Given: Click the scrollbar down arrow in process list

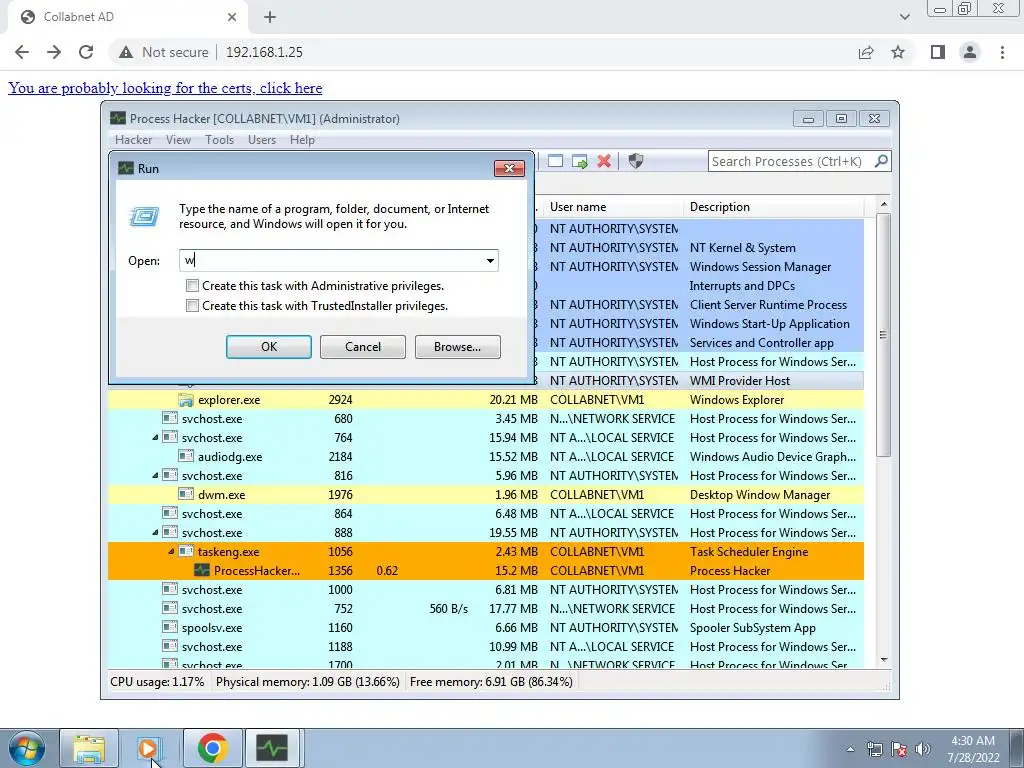Looking at the screenshot, I should coord(884,660).
